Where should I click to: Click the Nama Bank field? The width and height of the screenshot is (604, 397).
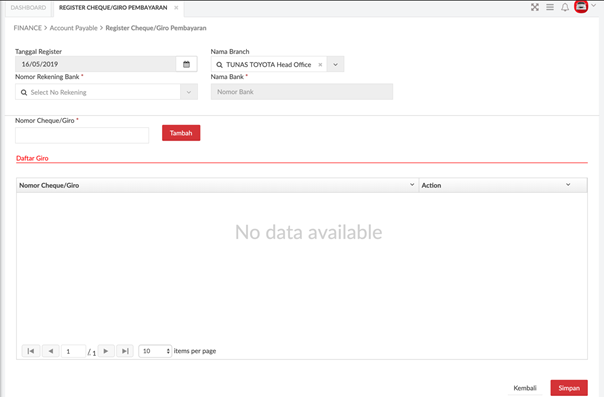[302, 92]
